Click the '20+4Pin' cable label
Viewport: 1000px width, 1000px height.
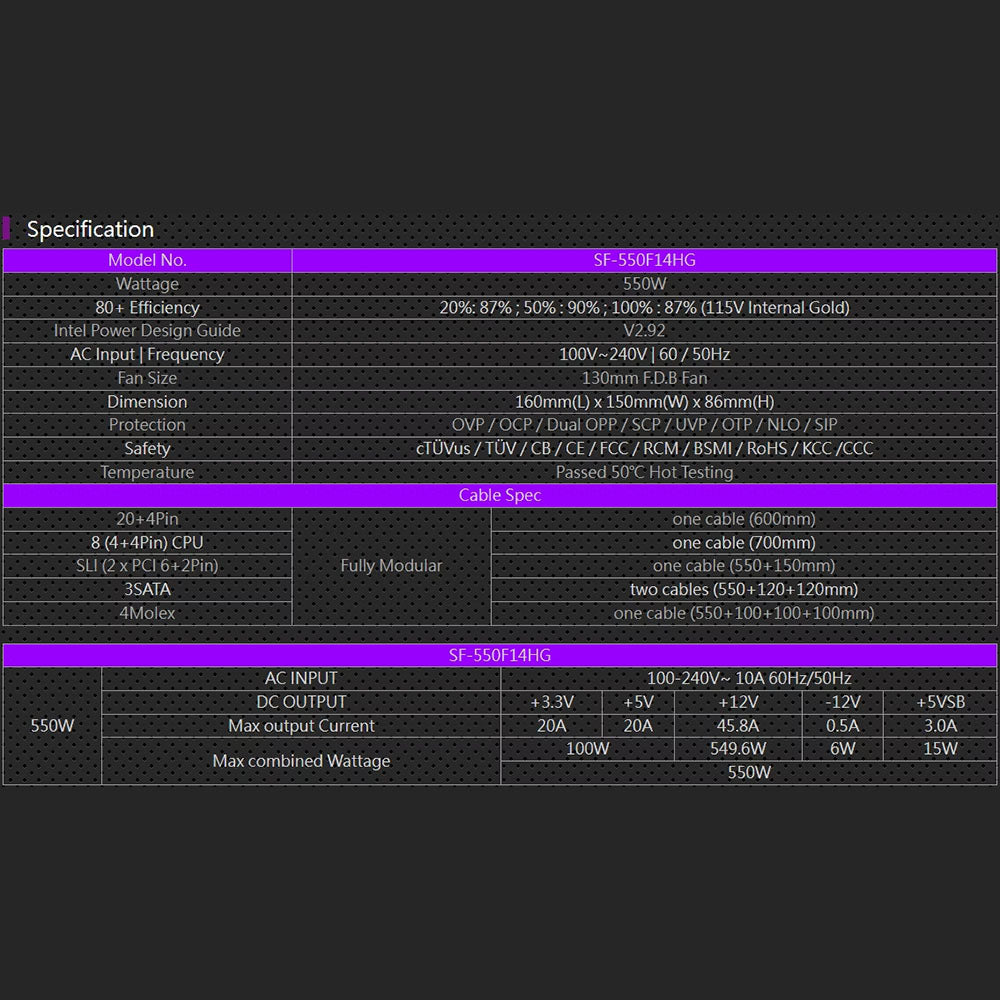click(147, 519)
